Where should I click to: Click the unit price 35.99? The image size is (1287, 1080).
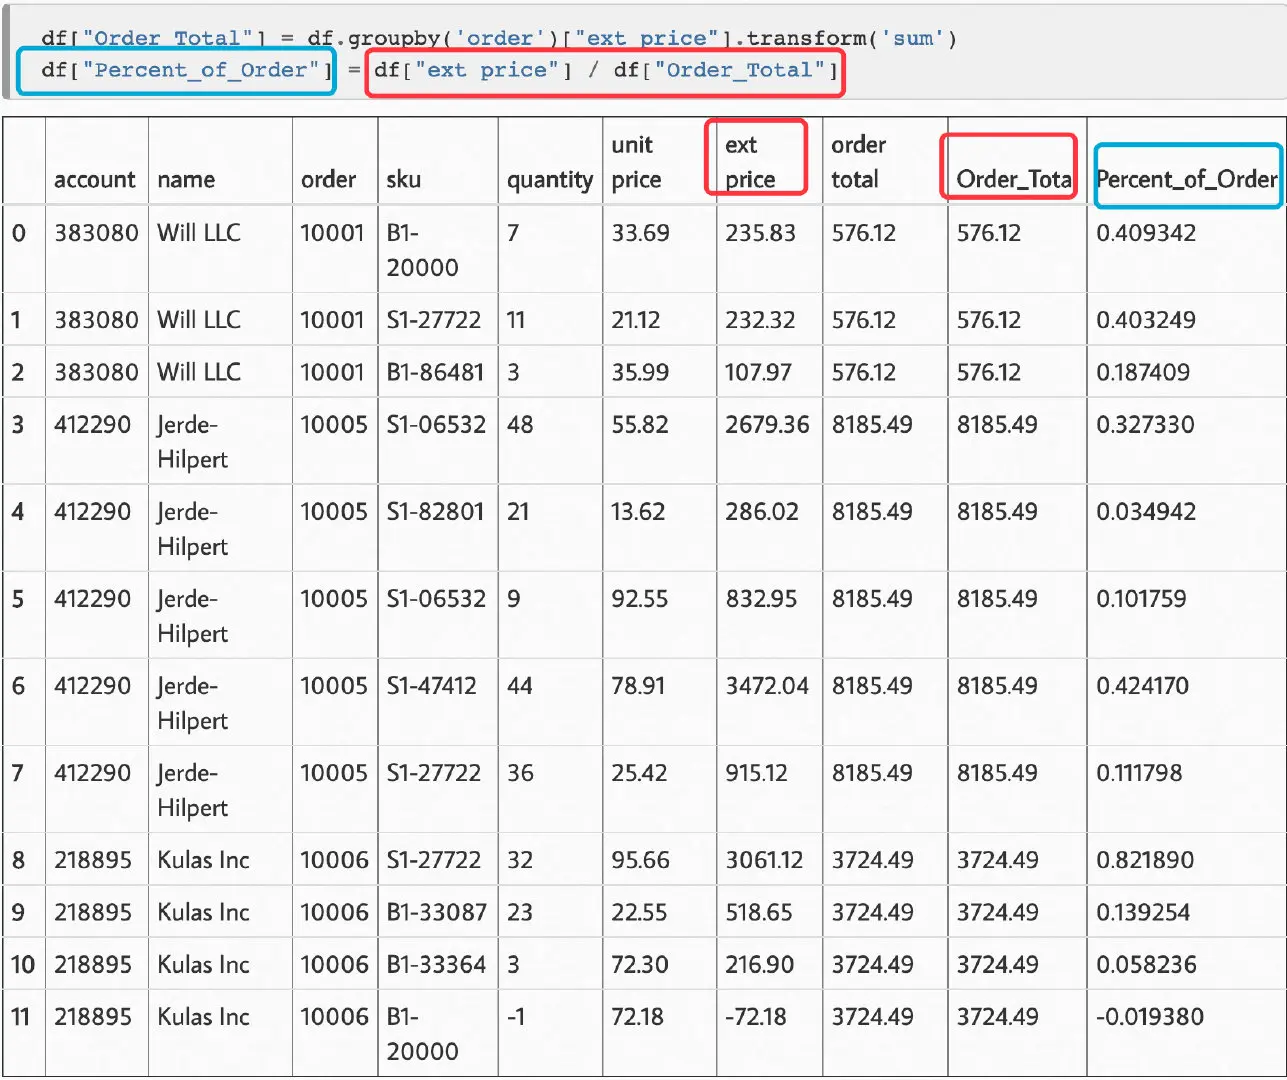640,372
